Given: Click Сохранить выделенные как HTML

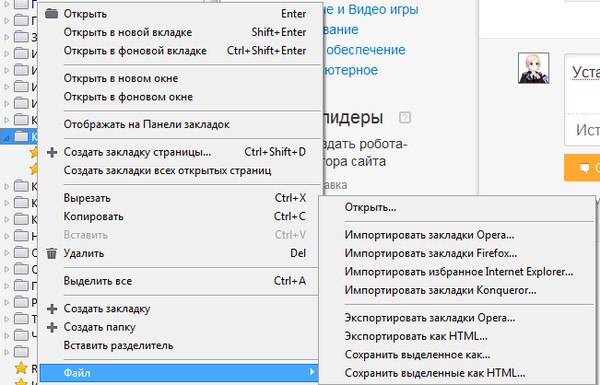Looking at the screenshot, I should click(435, 373).
